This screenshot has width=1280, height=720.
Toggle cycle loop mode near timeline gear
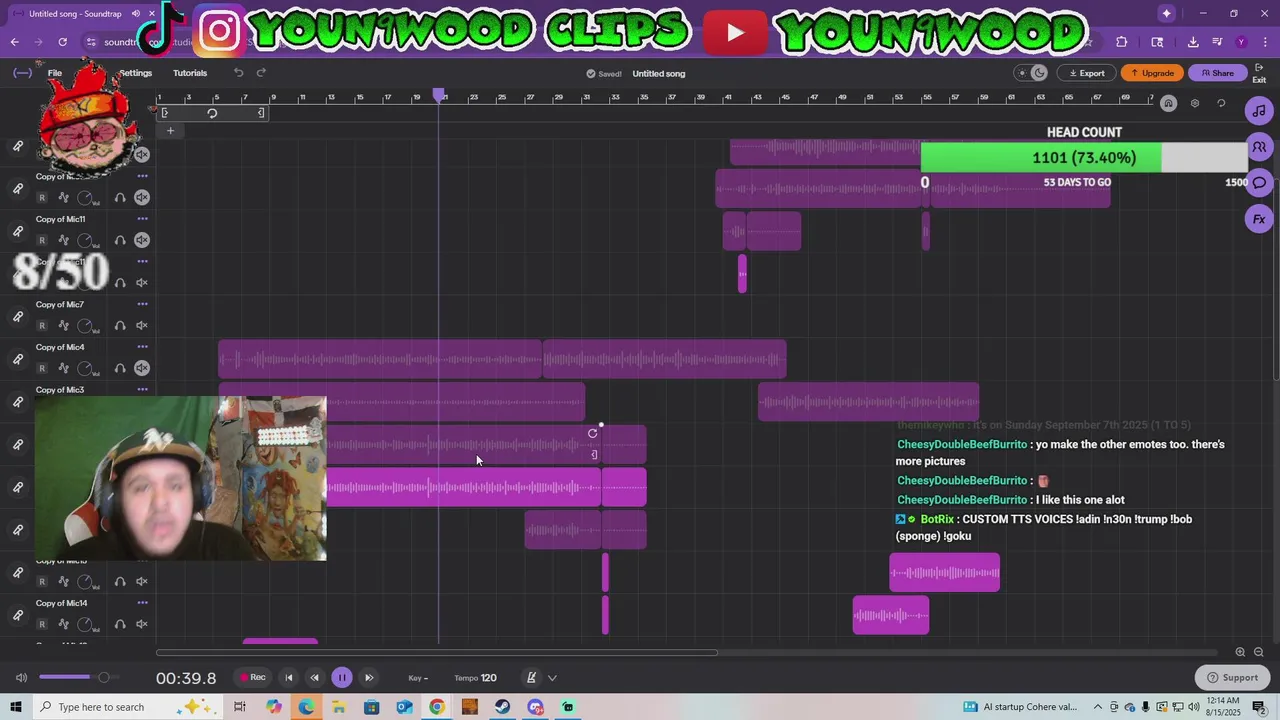point(1221,103)
